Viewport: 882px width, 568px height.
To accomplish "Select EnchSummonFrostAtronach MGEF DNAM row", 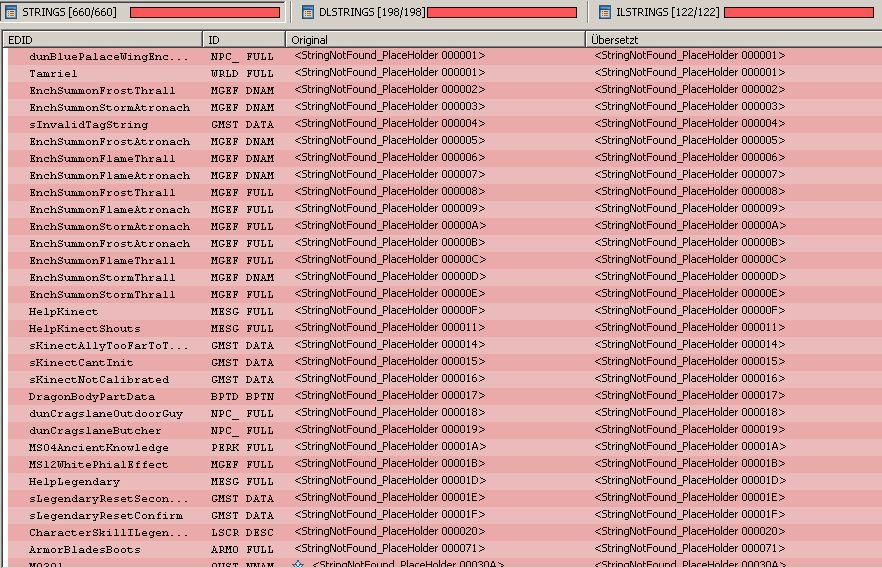I will 444,141.
